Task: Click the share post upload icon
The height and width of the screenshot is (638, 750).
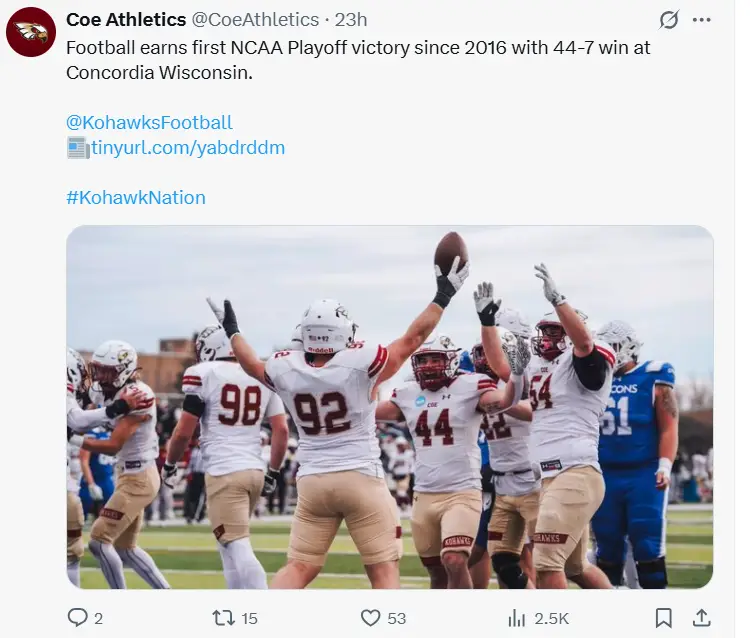Action: pos(702,617)
